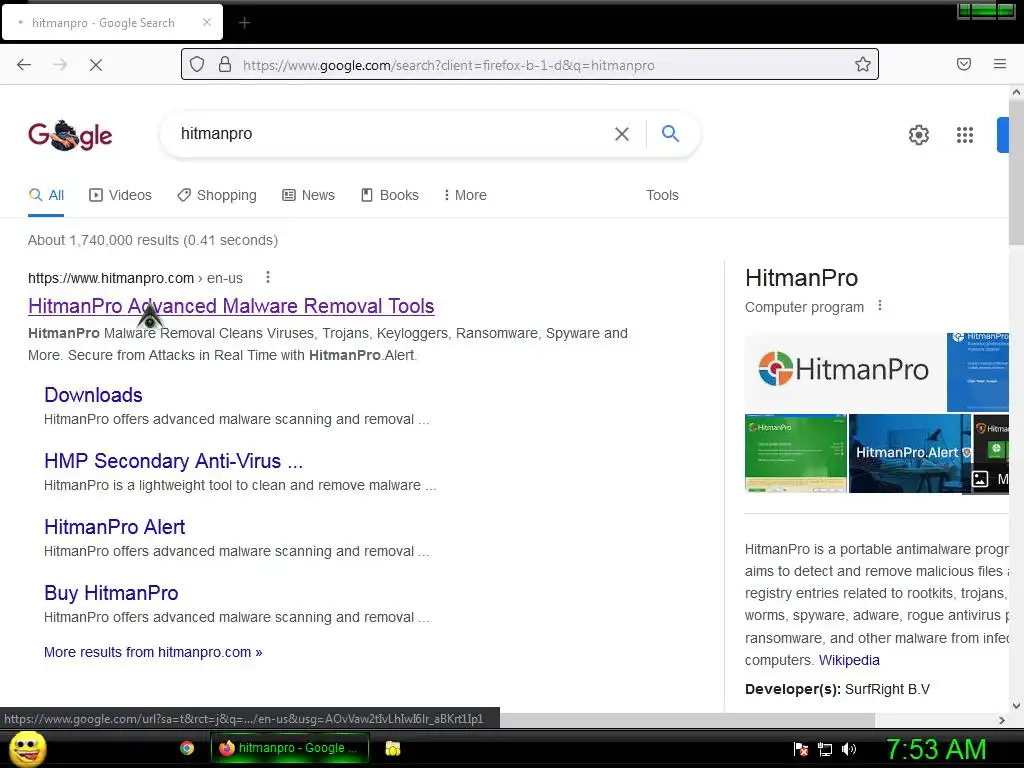Image resolution: width=1024 pixels, height=768 pixels.
Task: Open the HitmanPro Alert sitelink
Action: pos(115,527)
